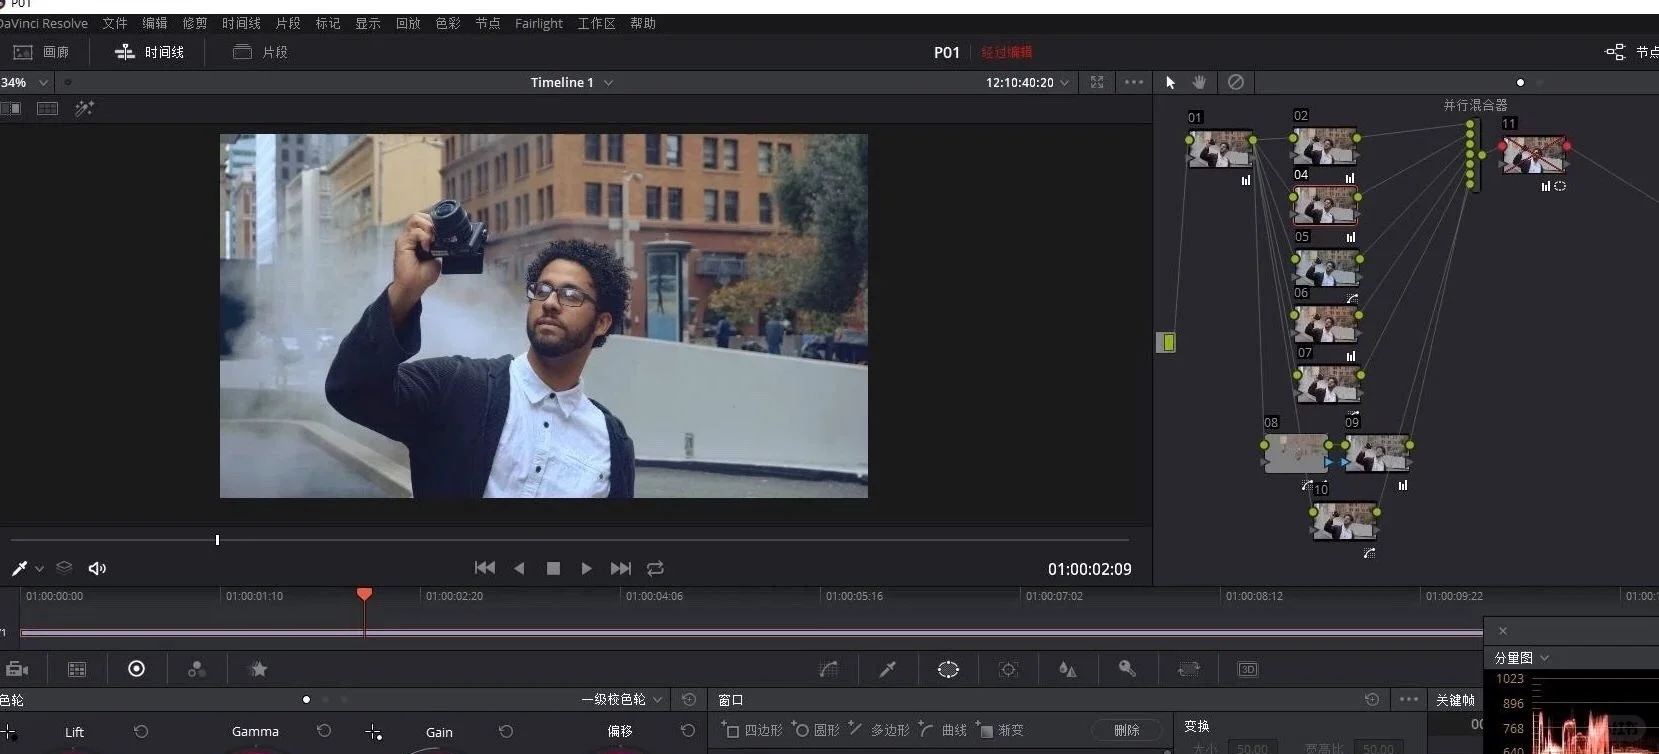The height and width of the screenshot is (754, 1659).
Task: Click the Play reverse button
Action: (x=519, y=568)
